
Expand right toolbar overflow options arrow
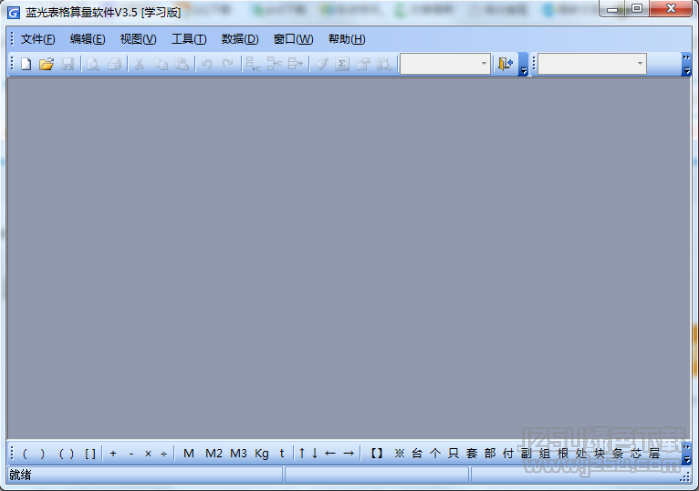[687, 65]
